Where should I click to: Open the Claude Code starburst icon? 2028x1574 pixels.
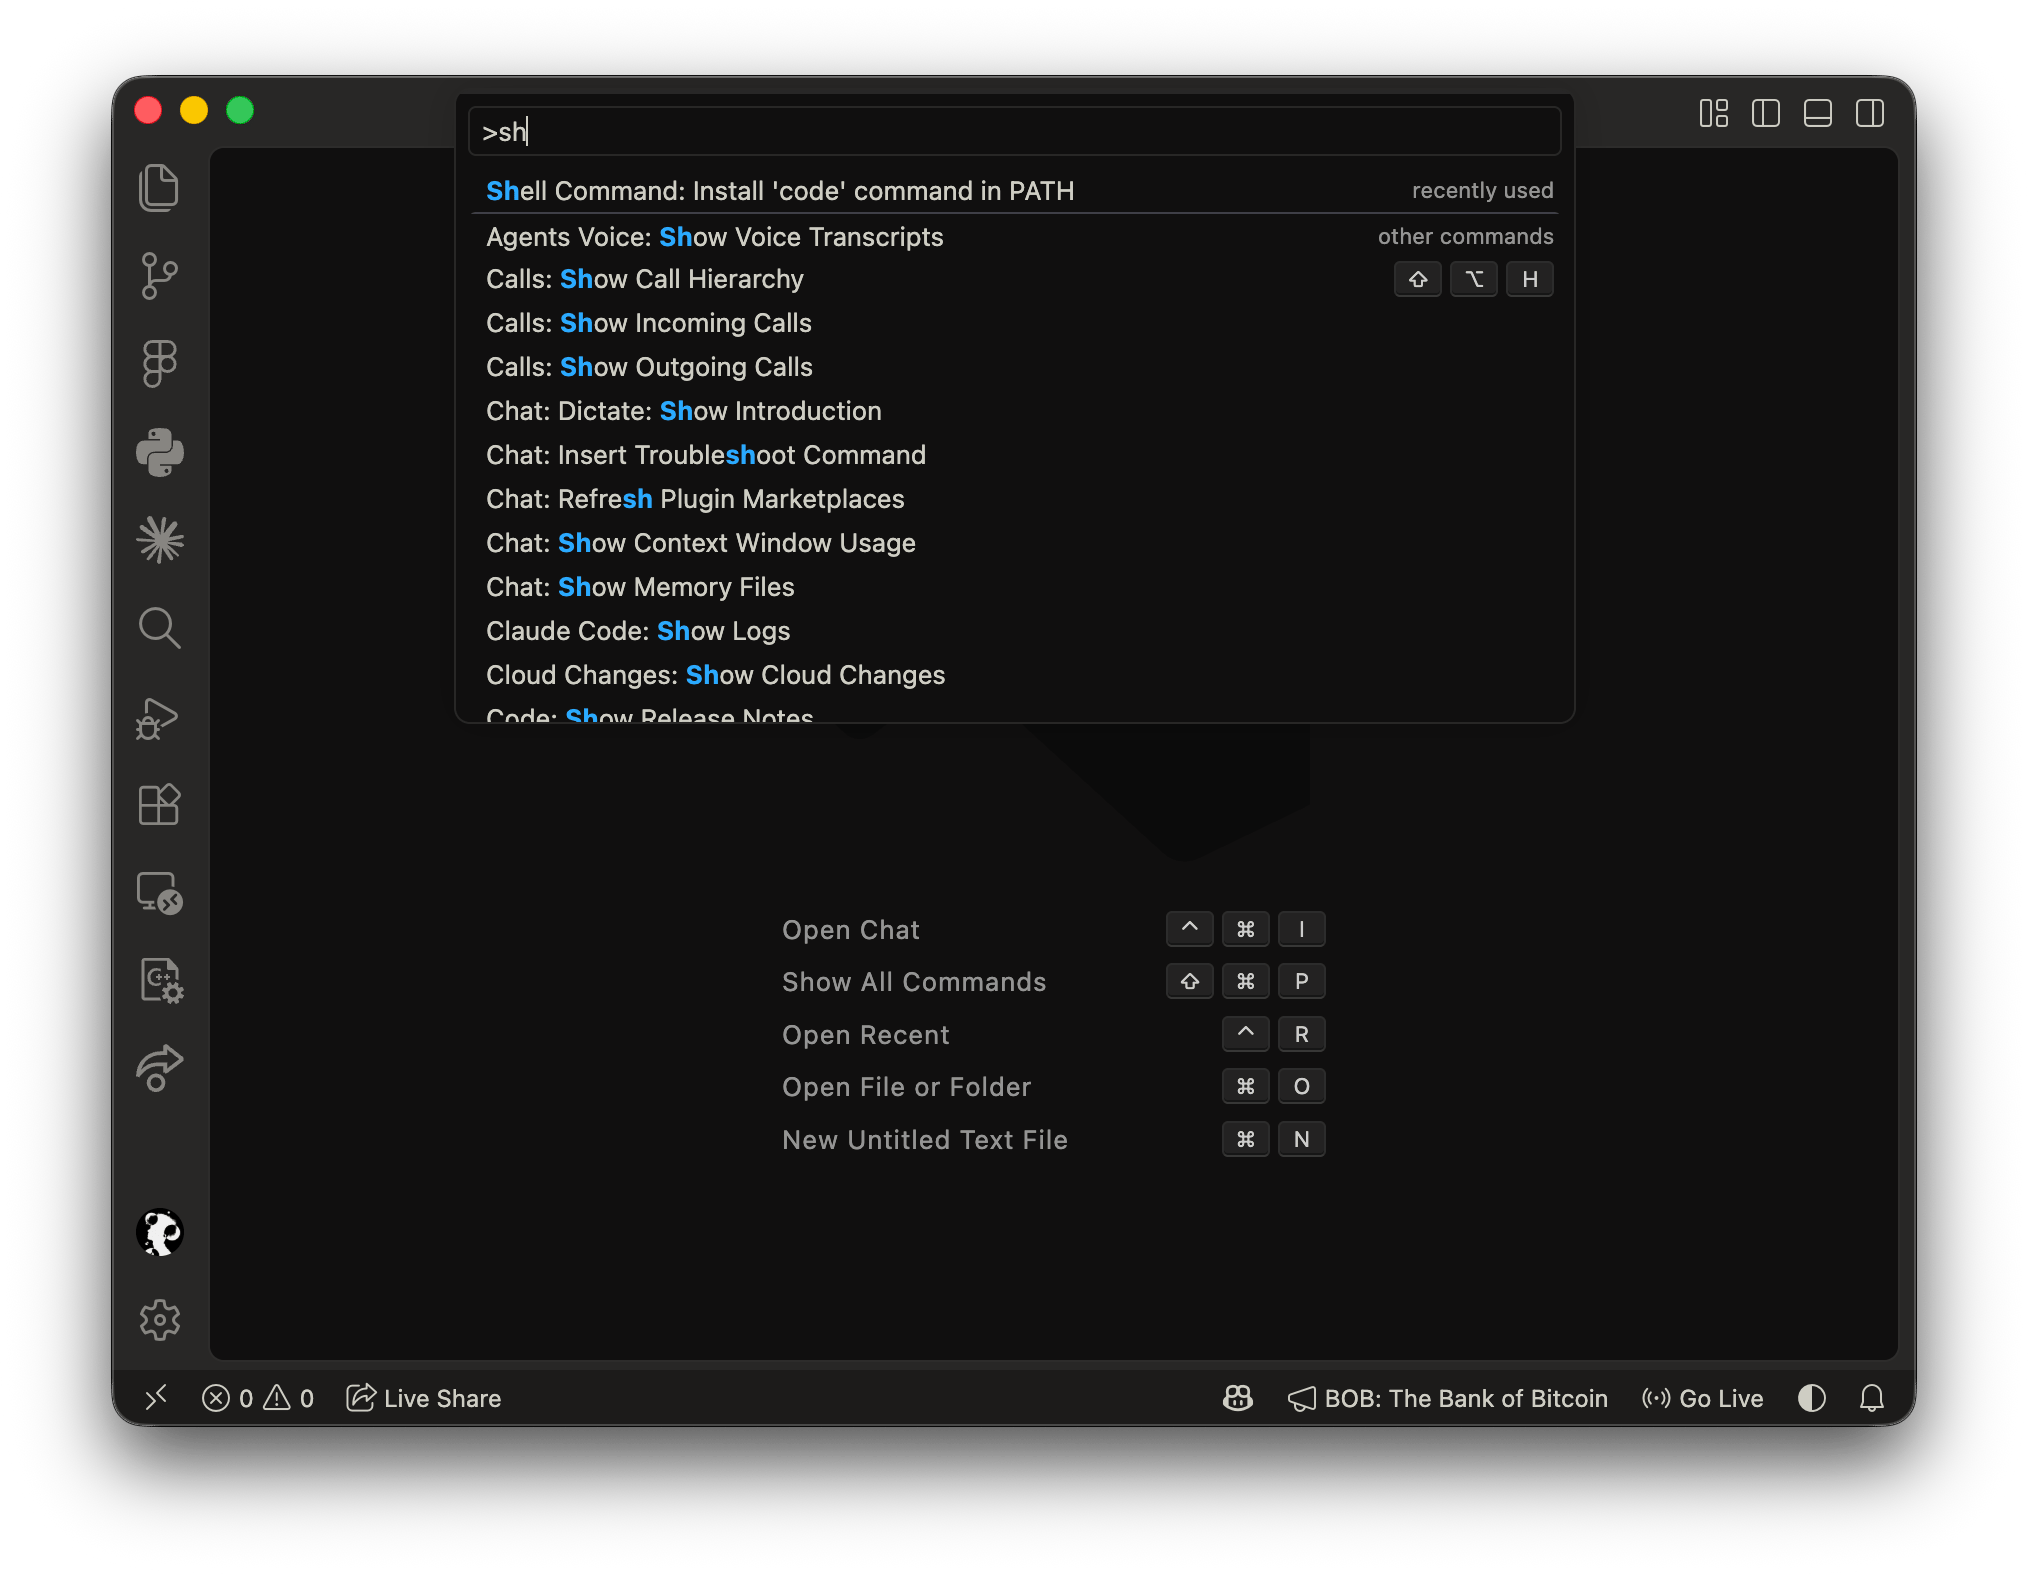tap(160, 540)
